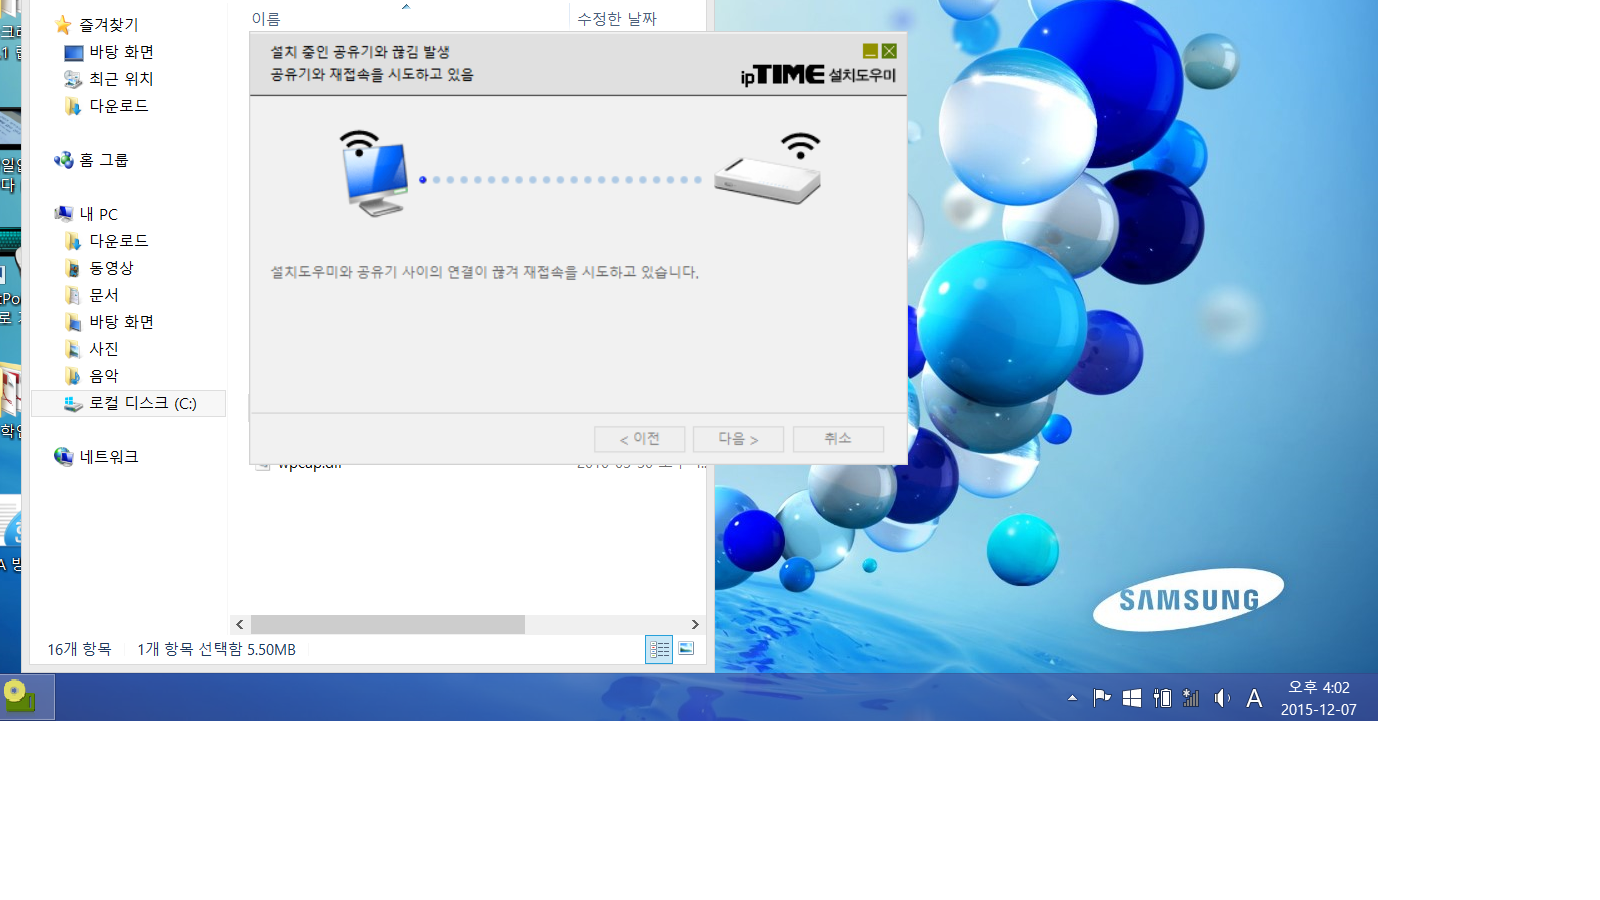Screen dimensions: 1600x900
Task: Select 내 PC in navigation pane
Action: (86, 214)
